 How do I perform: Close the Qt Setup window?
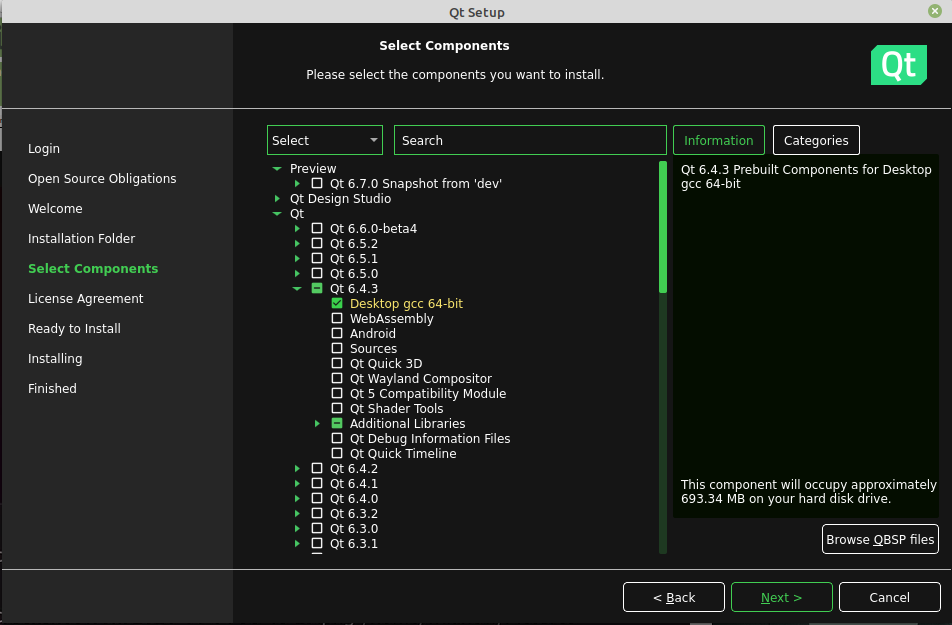tap(934, 11)
